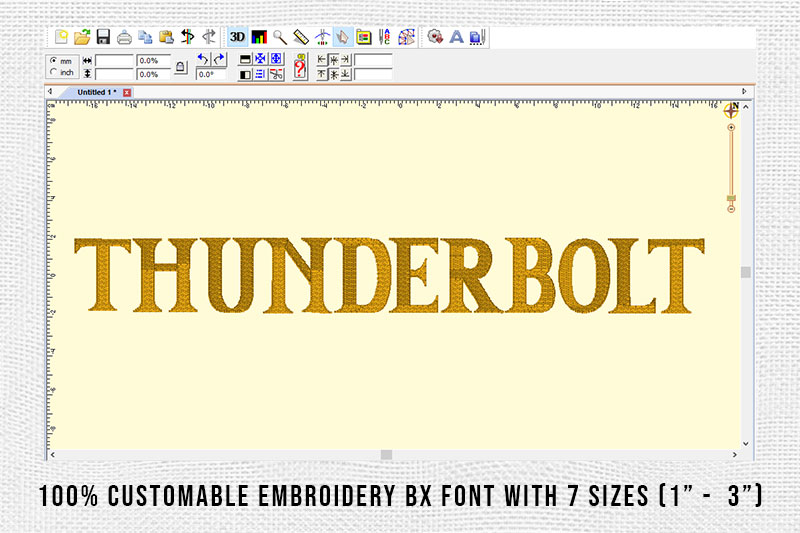The height and width of the screenshot is (533, 800).
Task: Align selected objects to left edge
Action: pyautogui.click(x=321, y=60)
